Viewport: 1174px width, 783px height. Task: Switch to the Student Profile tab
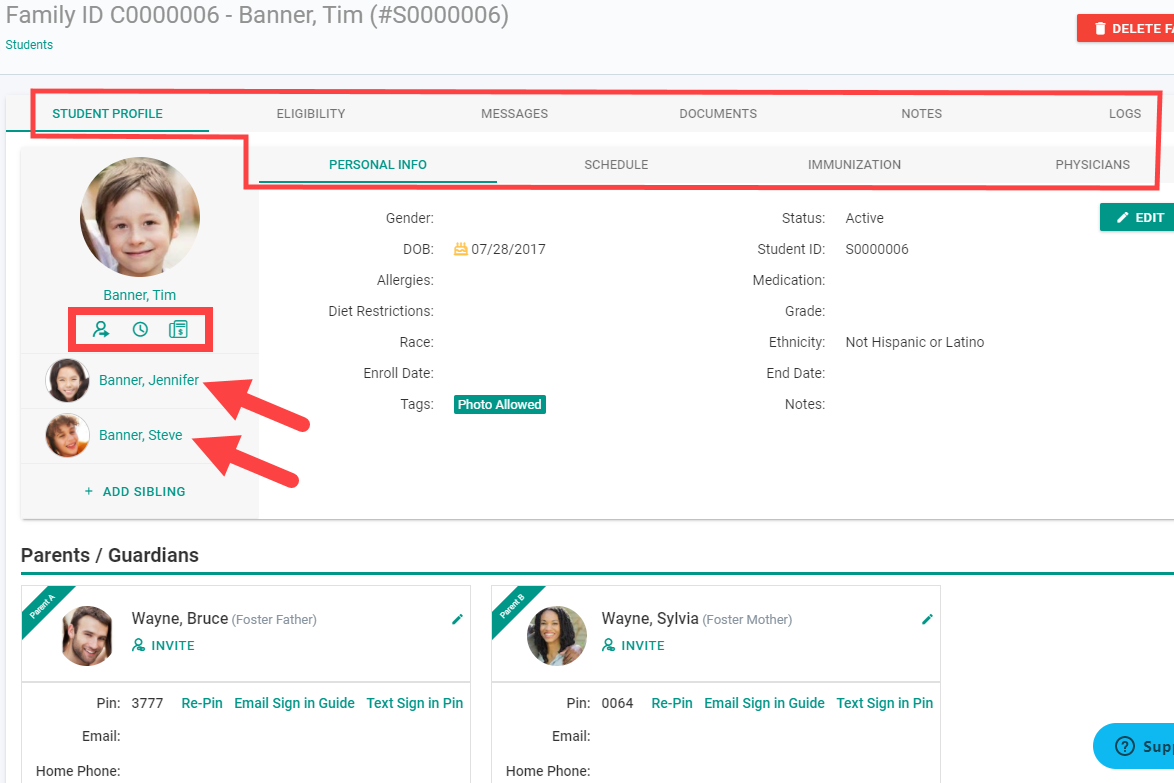(108, 114)
